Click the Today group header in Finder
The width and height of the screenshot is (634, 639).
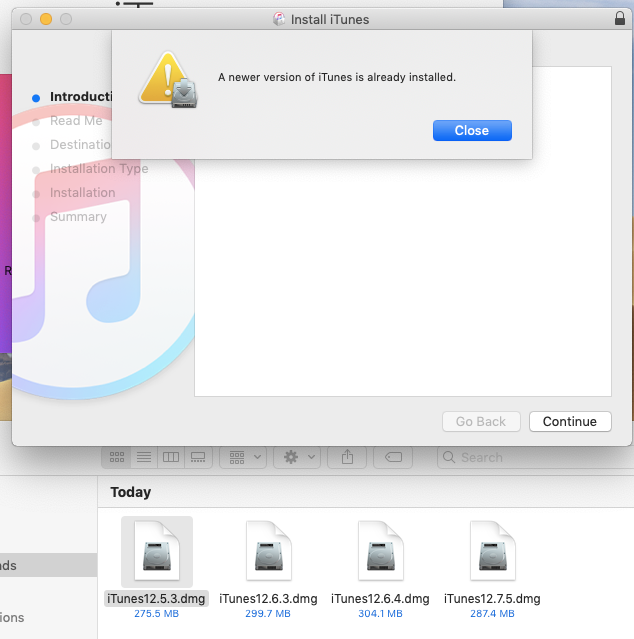coord(130,492)
